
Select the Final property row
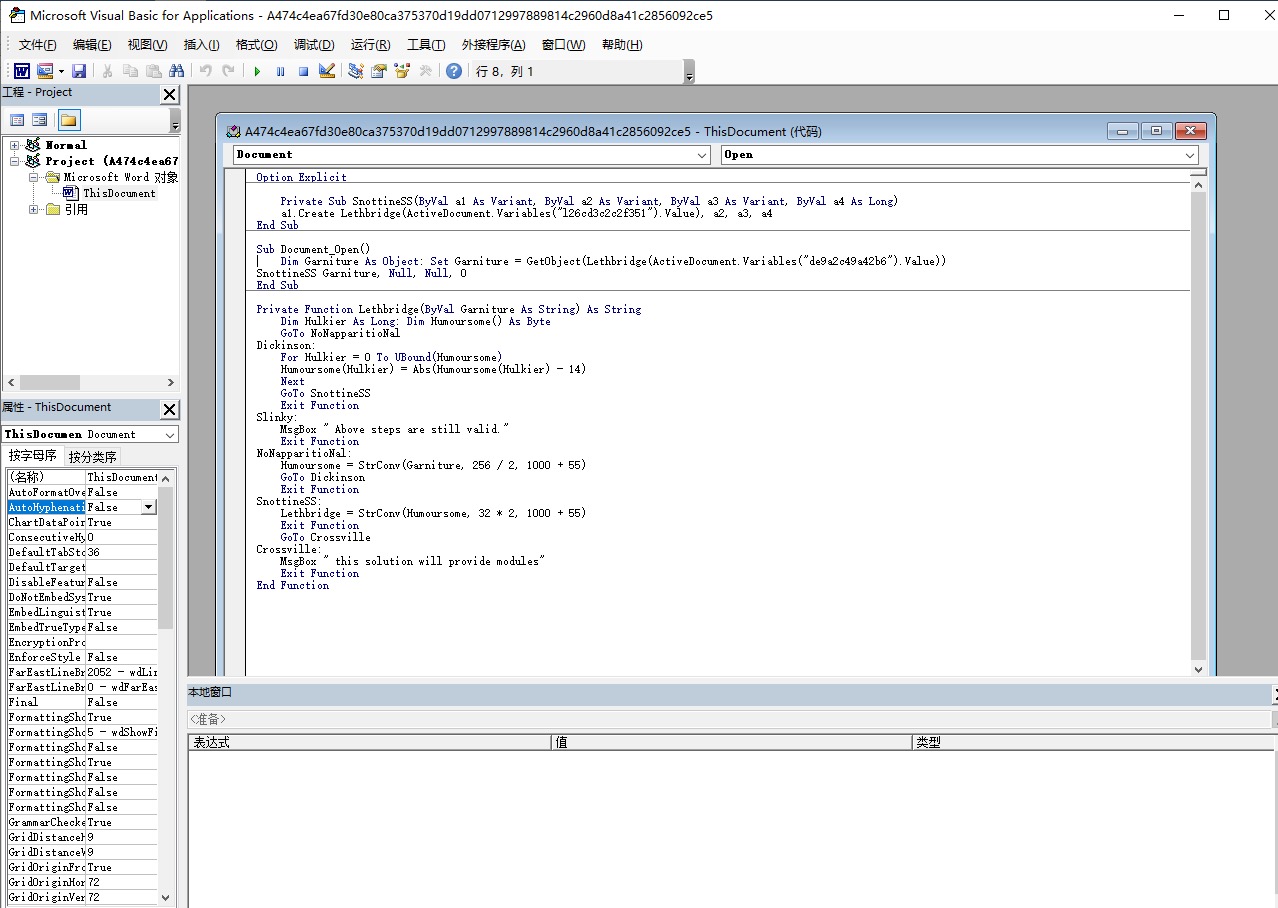tap(82, 702)
